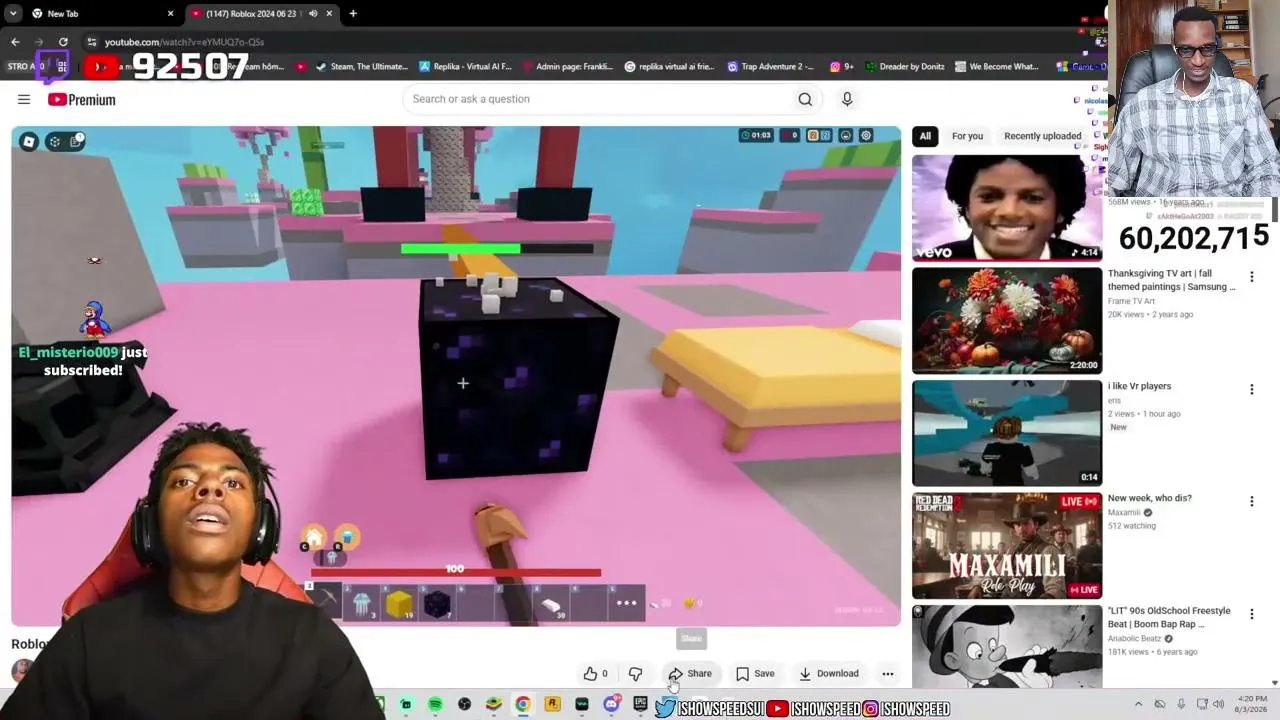
Task: Open options for 'i like Vr players' video
Action: tap(1251, 389)
